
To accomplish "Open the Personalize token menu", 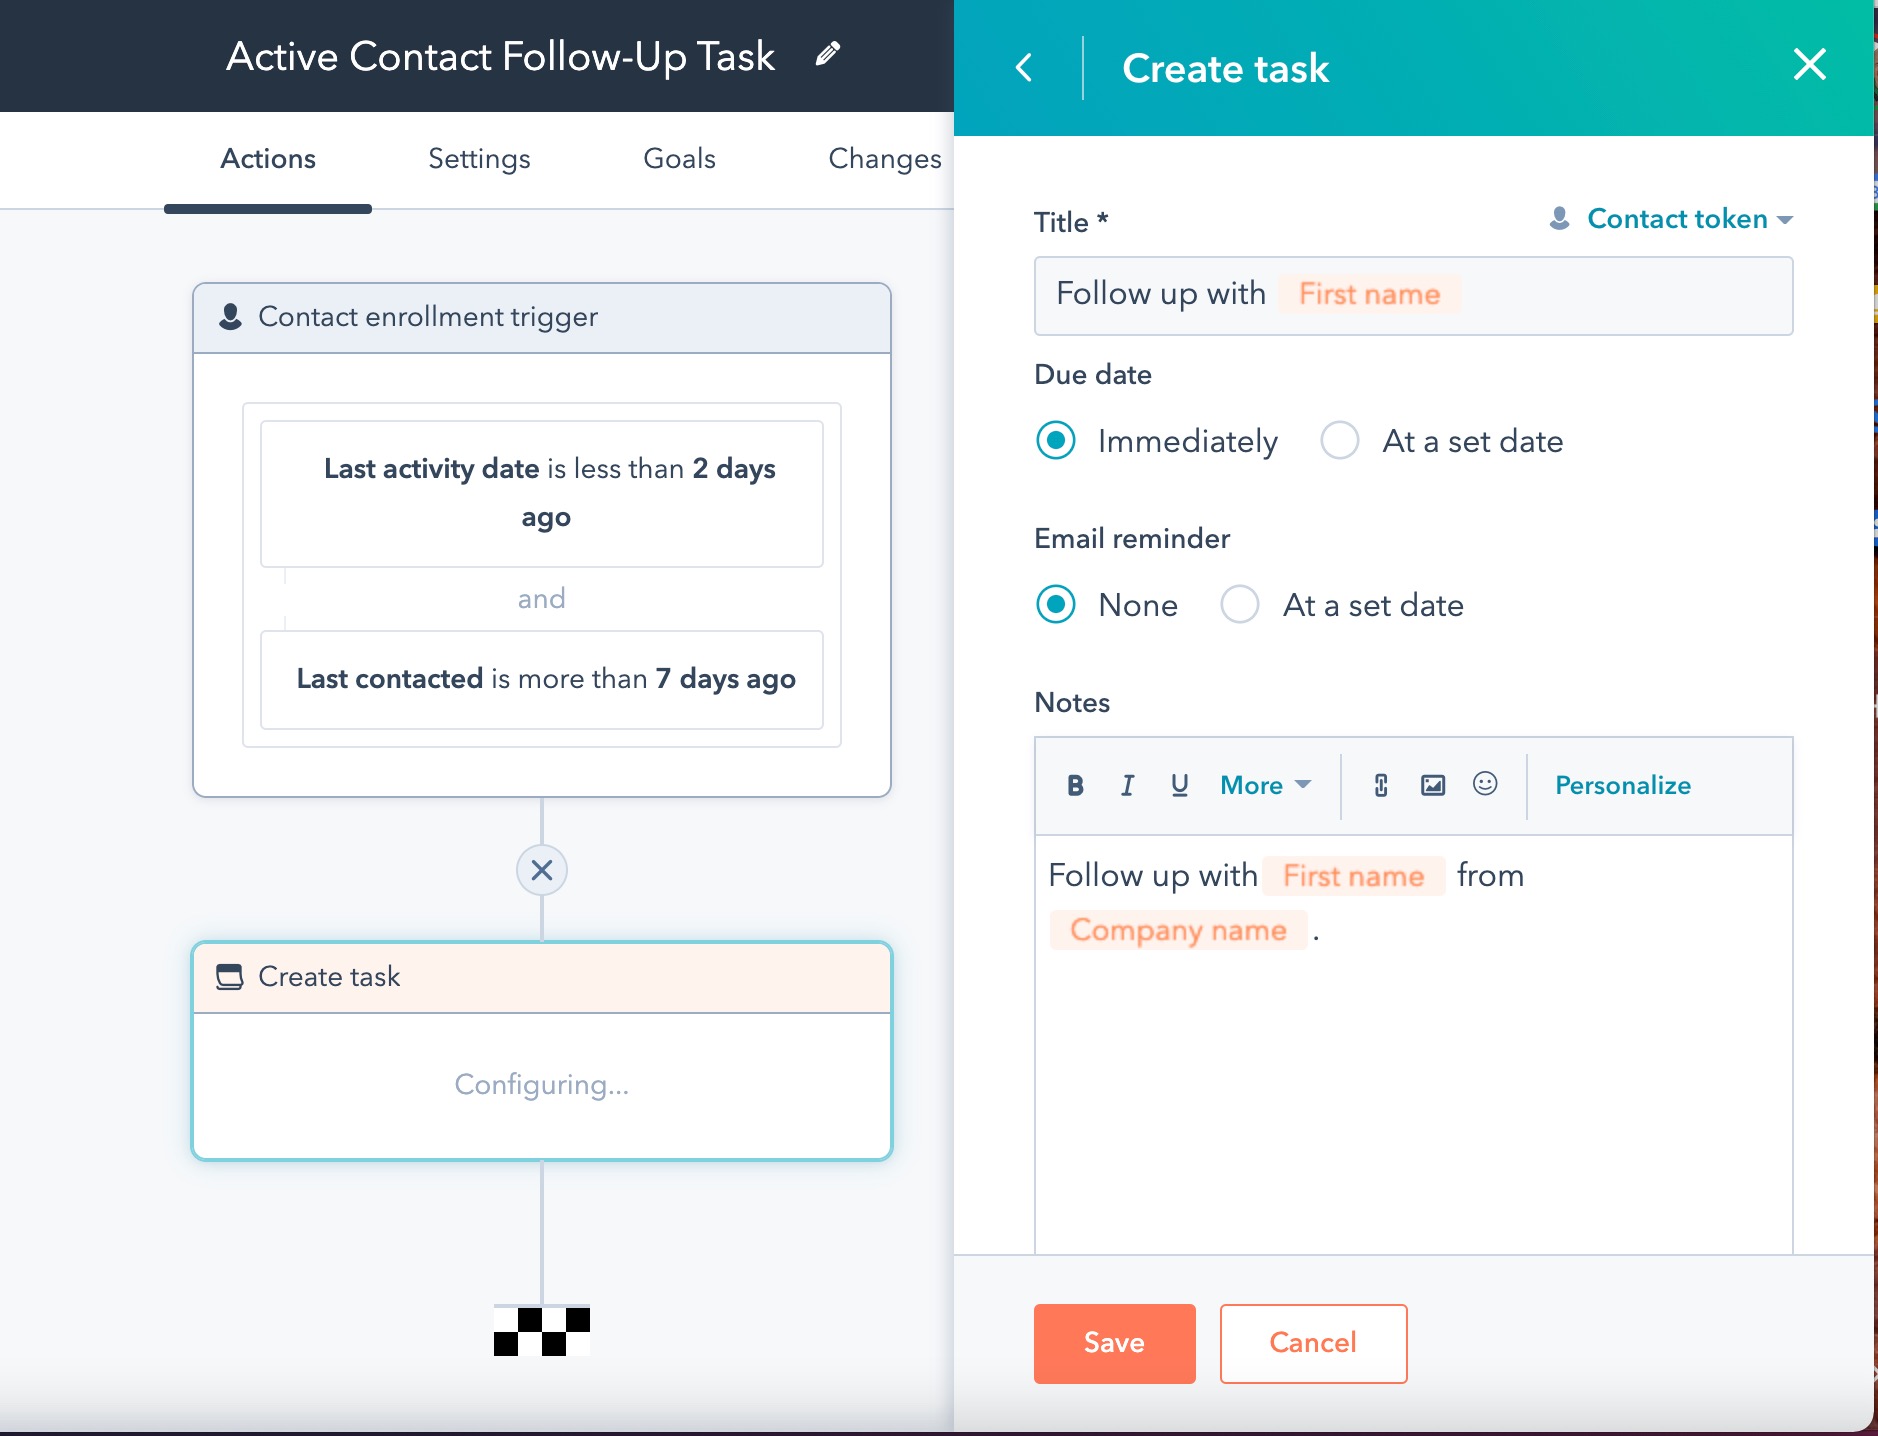I will pos(1622,786).
